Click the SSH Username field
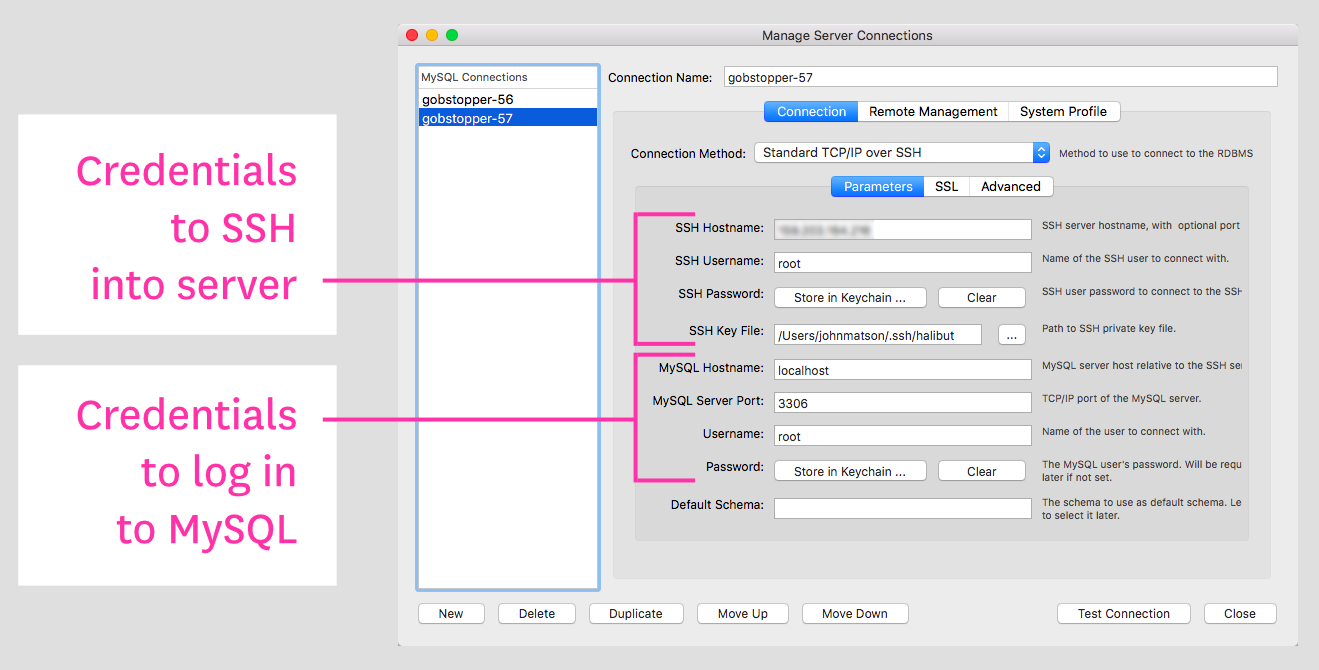1319x670 pixels. (x=902, y=263)
